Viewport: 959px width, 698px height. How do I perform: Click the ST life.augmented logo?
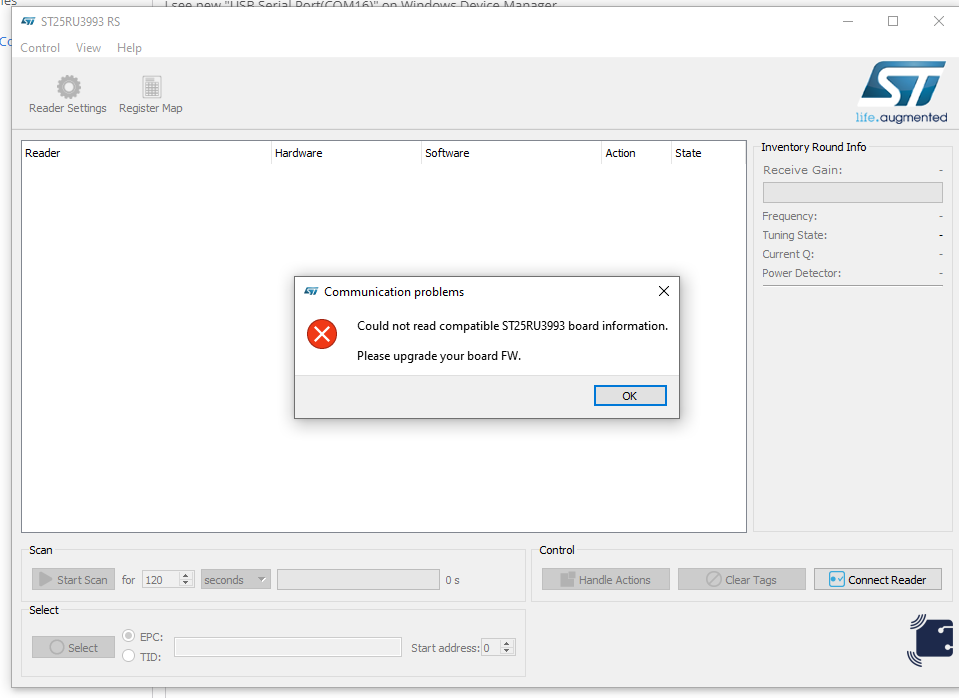[902, 92]
